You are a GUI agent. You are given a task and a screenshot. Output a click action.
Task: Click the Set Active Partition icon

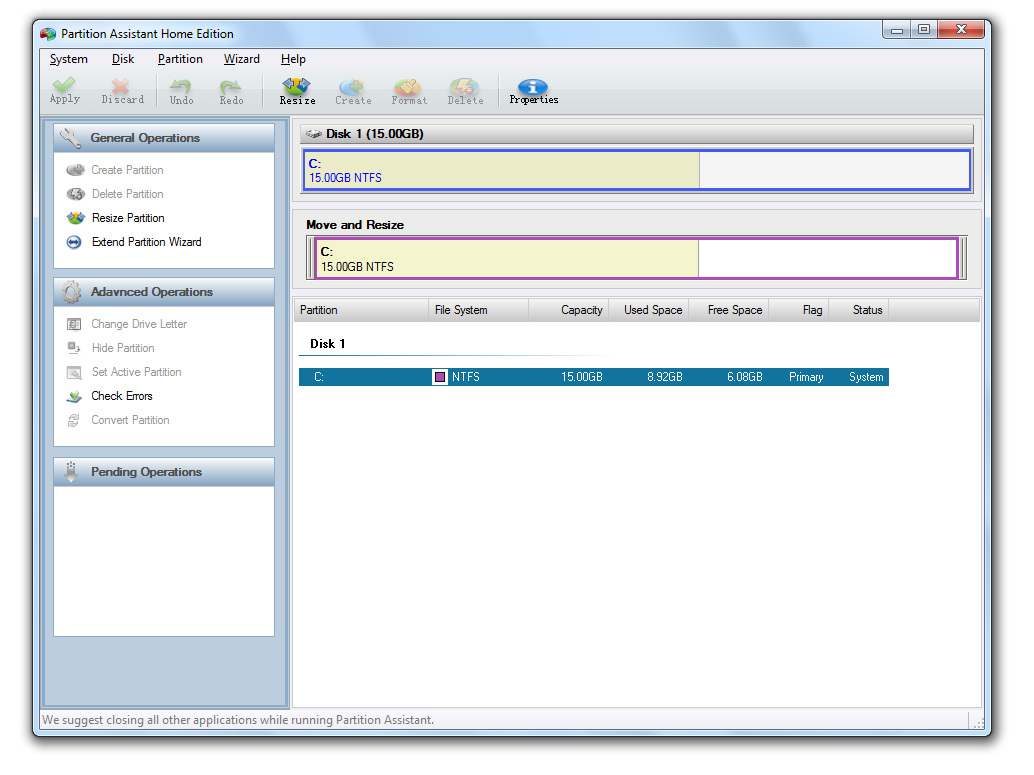(74, 372)
